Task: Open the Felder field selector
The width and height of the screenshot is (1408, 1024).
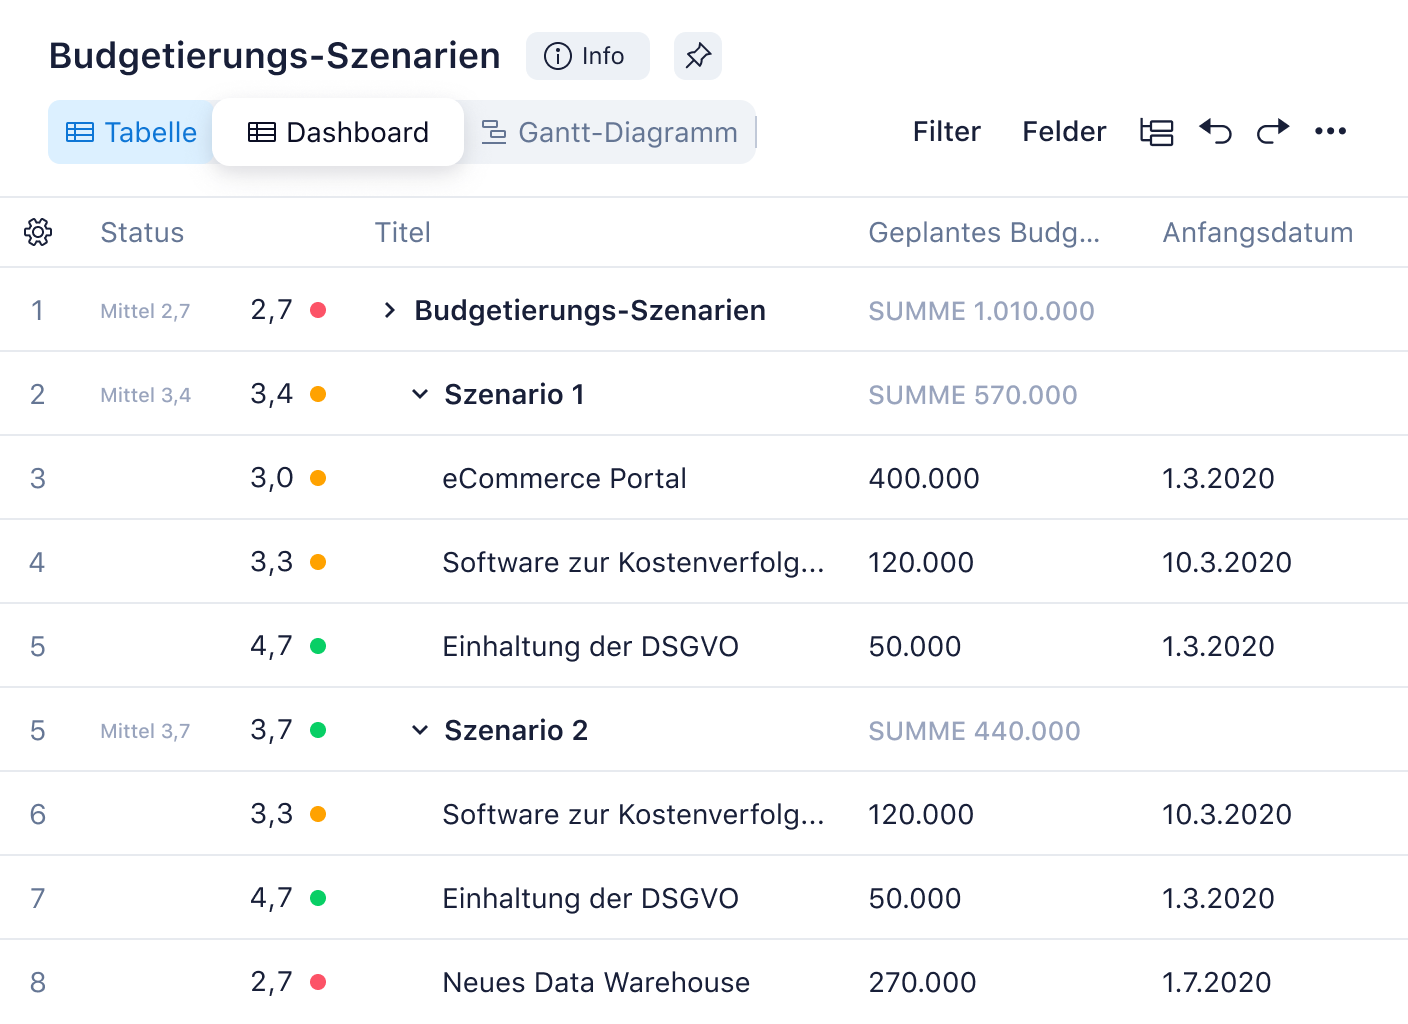Action: click(1064, 132)
